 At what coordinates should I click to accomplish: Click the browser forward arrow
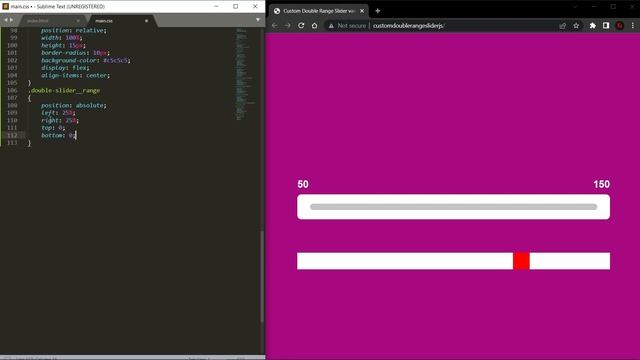(288, 25)
